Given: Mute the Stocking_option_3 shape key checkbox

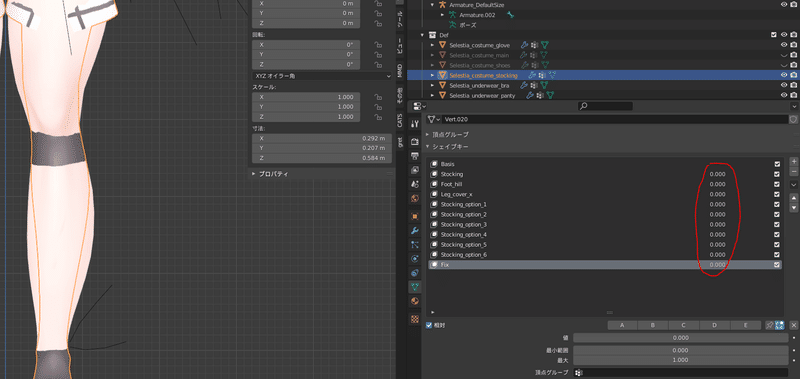Looking at the screenshot, I should (x=777, y=224).
